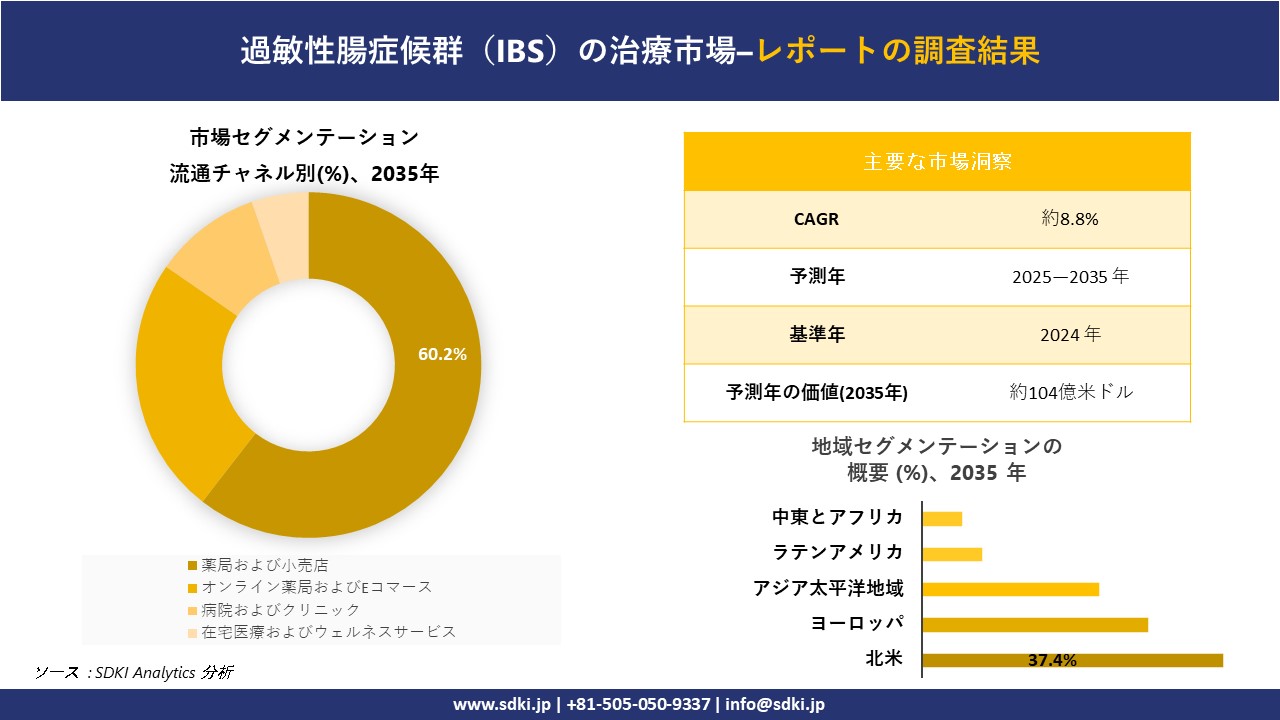Click the オンライン薬局およびEコマース legend swatch
1280x720 pixels.
tap(193, 588)
